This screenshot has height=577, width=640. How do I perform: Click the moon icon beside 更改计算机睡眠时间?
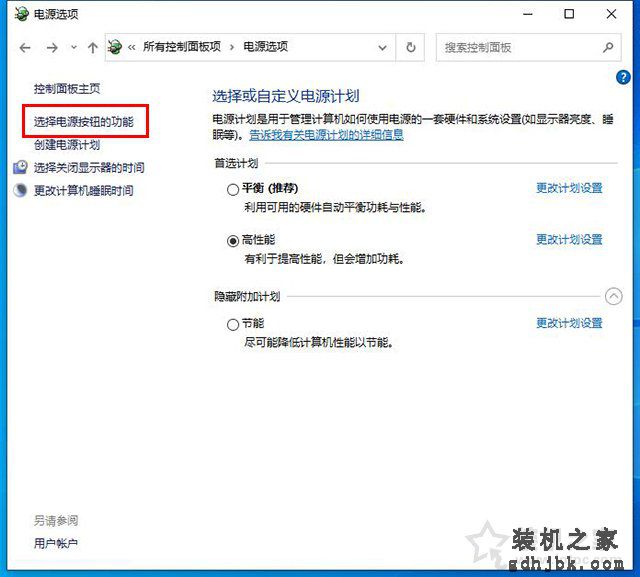point(20,190)
